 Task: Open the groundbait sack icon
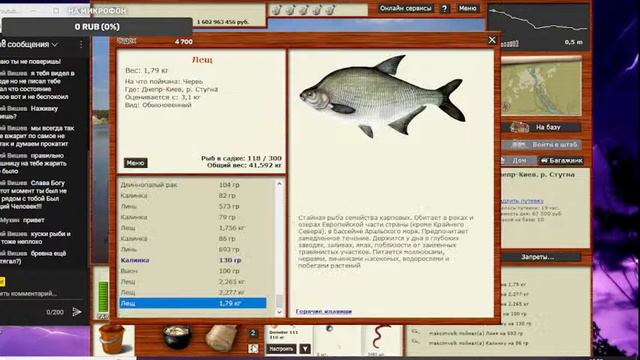(222, 338)
